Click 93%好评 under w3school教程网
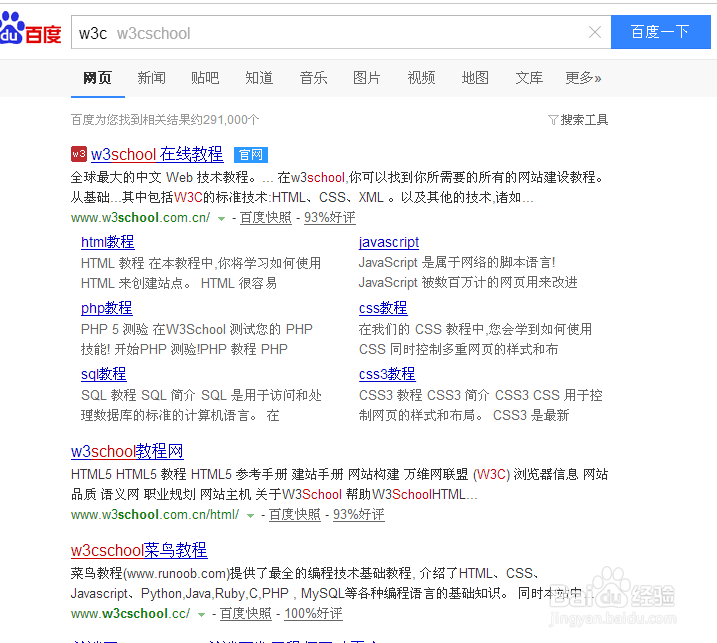 click(x=358, y=515)
